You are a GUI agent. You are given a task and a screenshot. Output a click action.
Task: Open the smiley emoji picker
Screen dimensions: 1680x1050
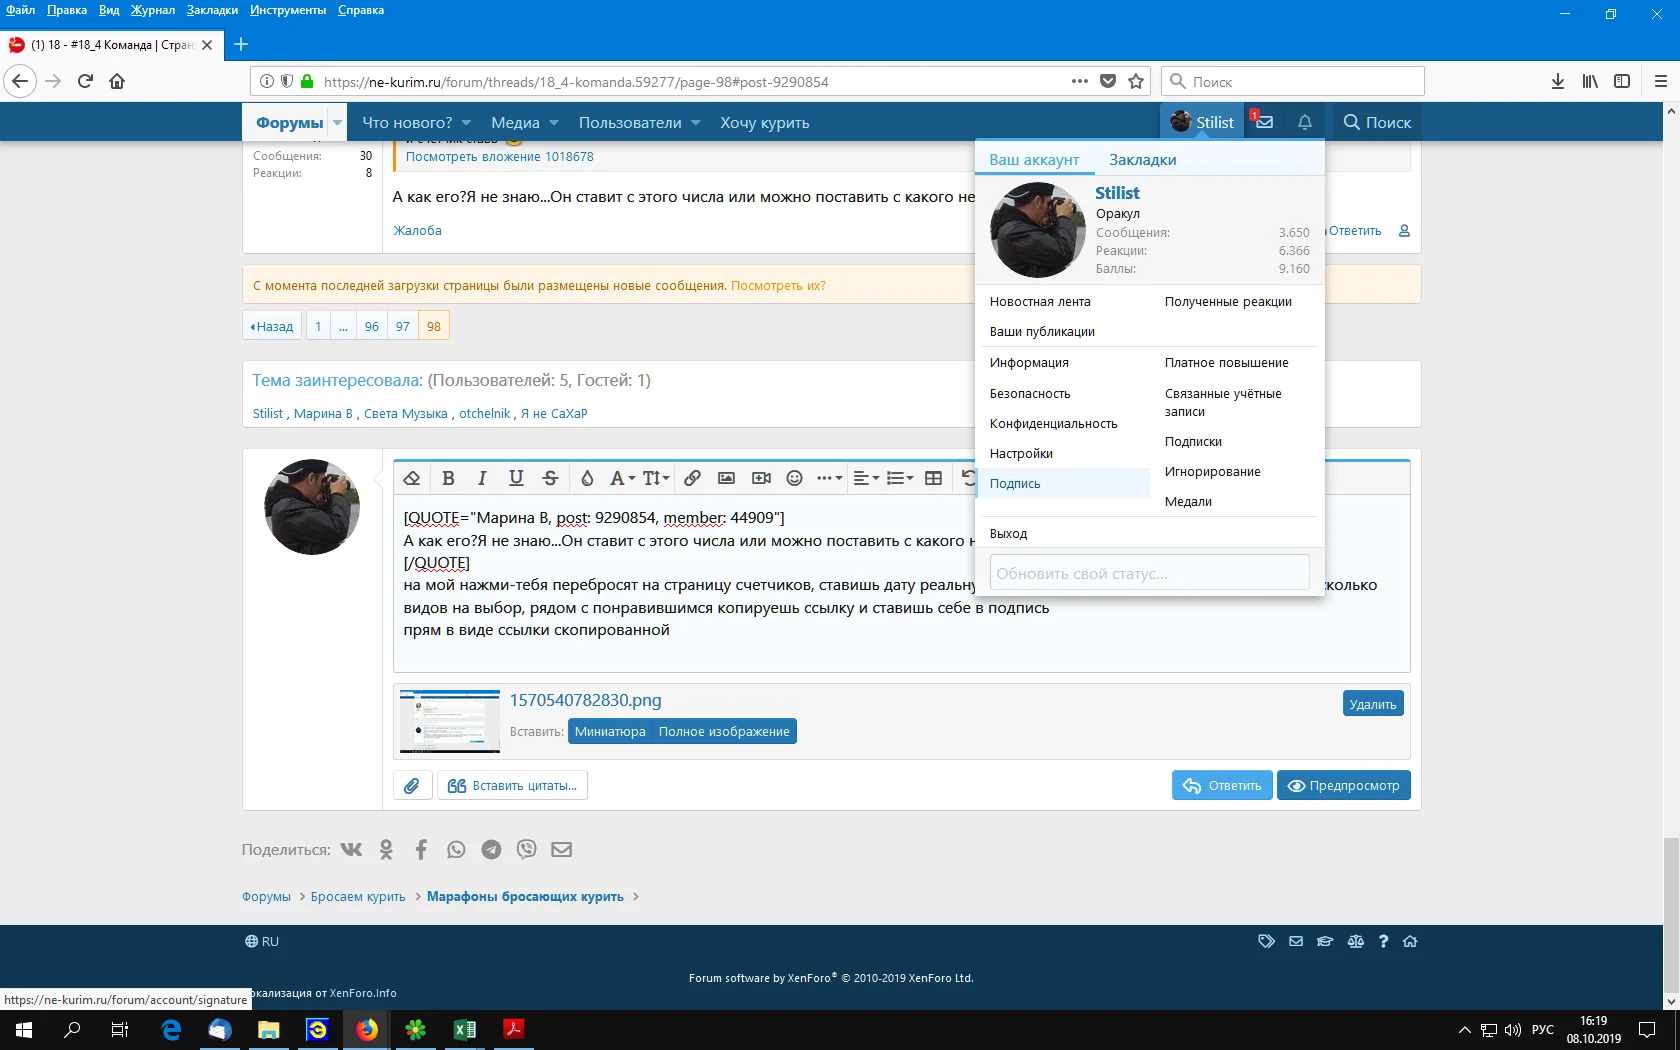coord(795,478)
